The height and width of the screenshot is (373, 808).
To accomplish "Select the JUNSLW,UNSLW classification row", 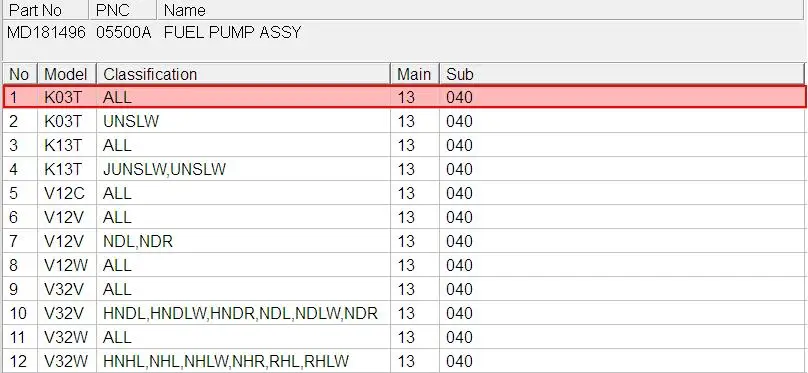I will (x=404, y=169).
